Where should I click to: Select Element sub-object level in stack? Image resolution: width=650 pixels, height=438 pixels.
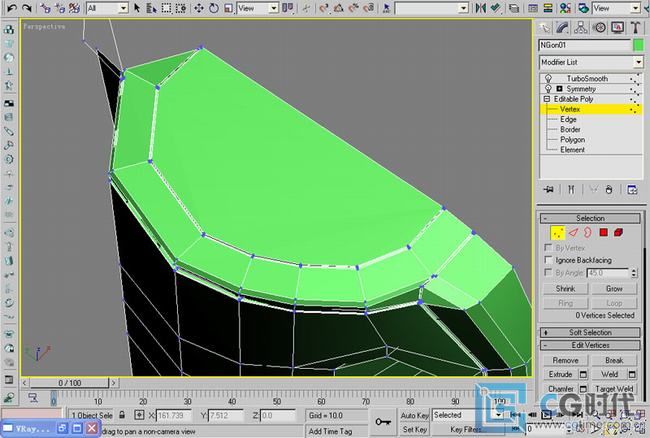[572, 150]
